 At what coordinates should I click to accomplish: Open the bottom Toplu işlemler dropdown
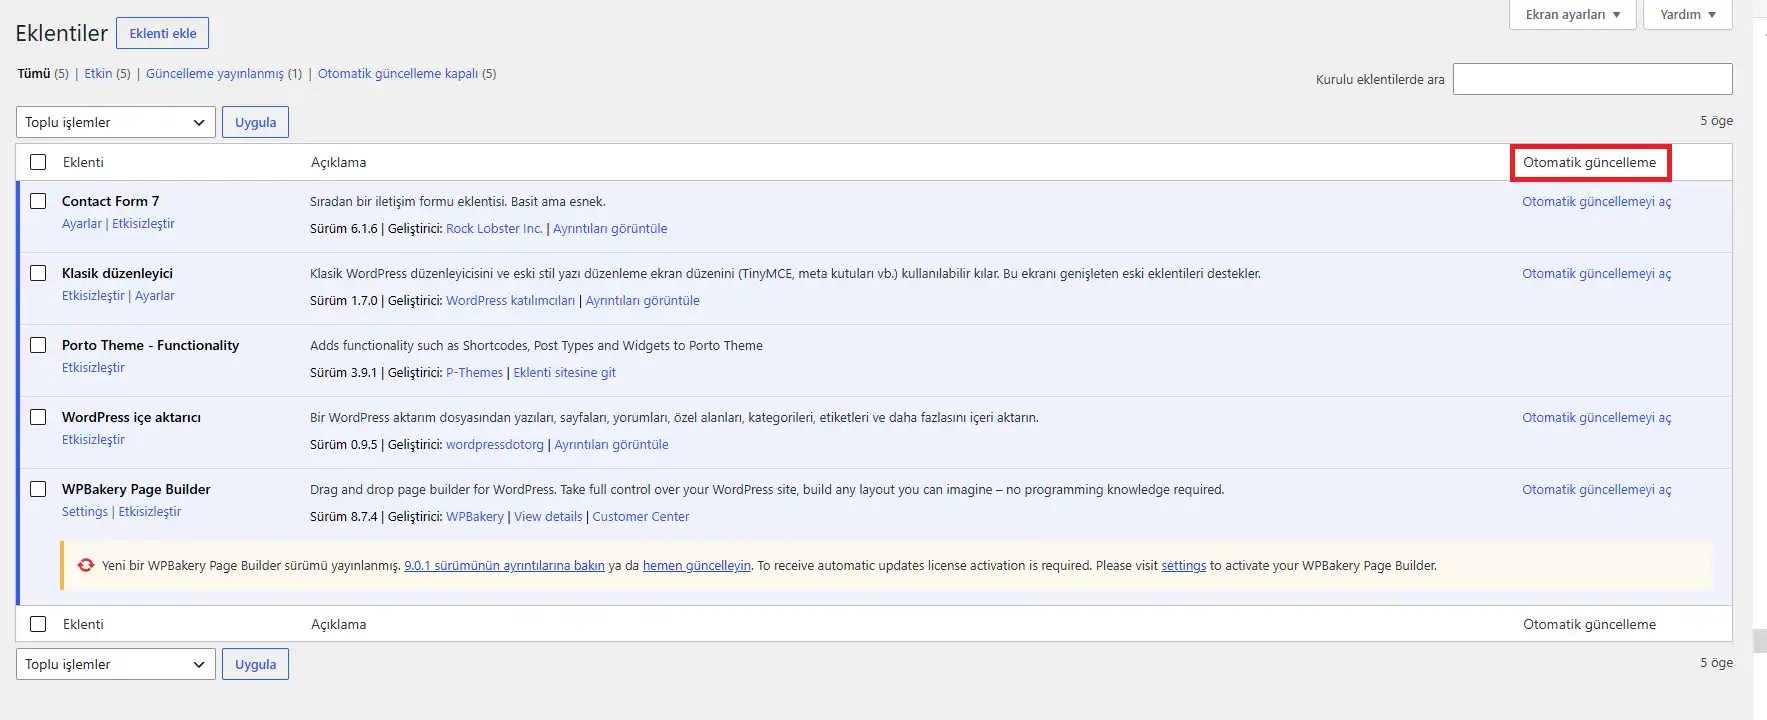pos(116,664)
